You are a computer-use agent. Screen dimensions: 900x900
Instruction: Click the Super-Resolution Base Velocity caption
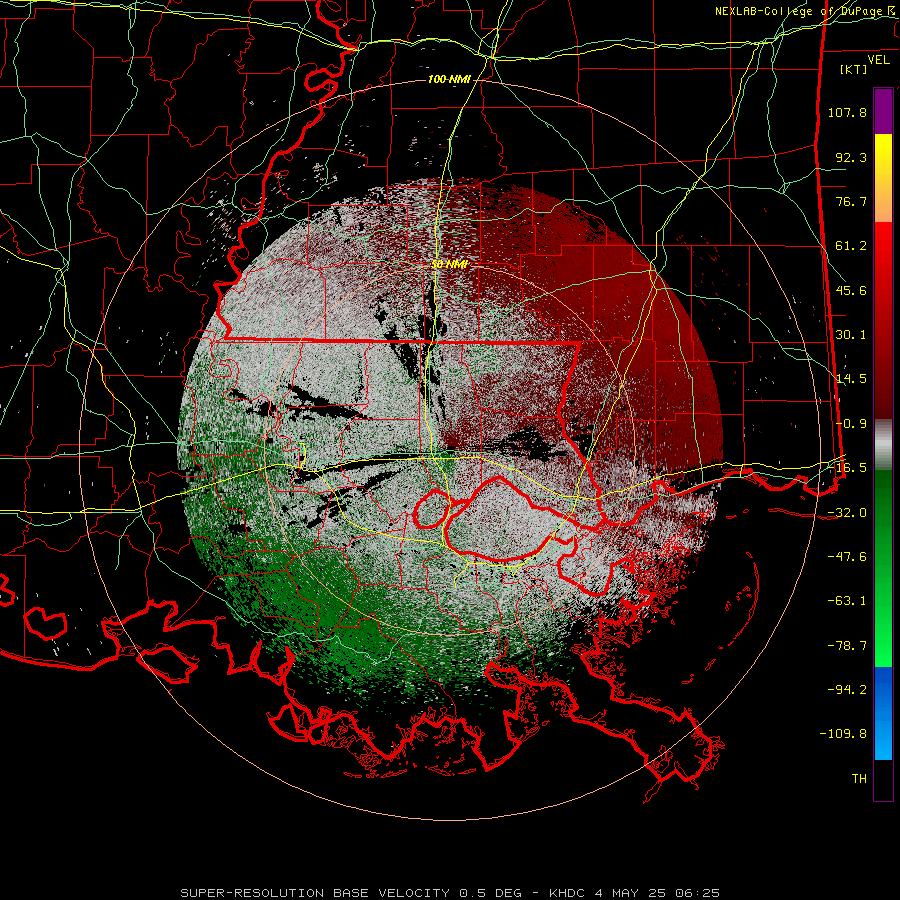point(450,893)
